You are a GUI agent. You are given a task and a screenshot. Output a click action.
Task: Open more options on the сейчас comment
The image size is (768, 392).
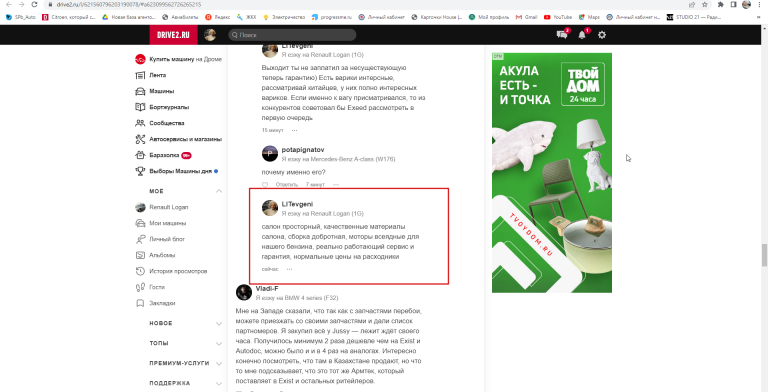[x=289, y=269]
